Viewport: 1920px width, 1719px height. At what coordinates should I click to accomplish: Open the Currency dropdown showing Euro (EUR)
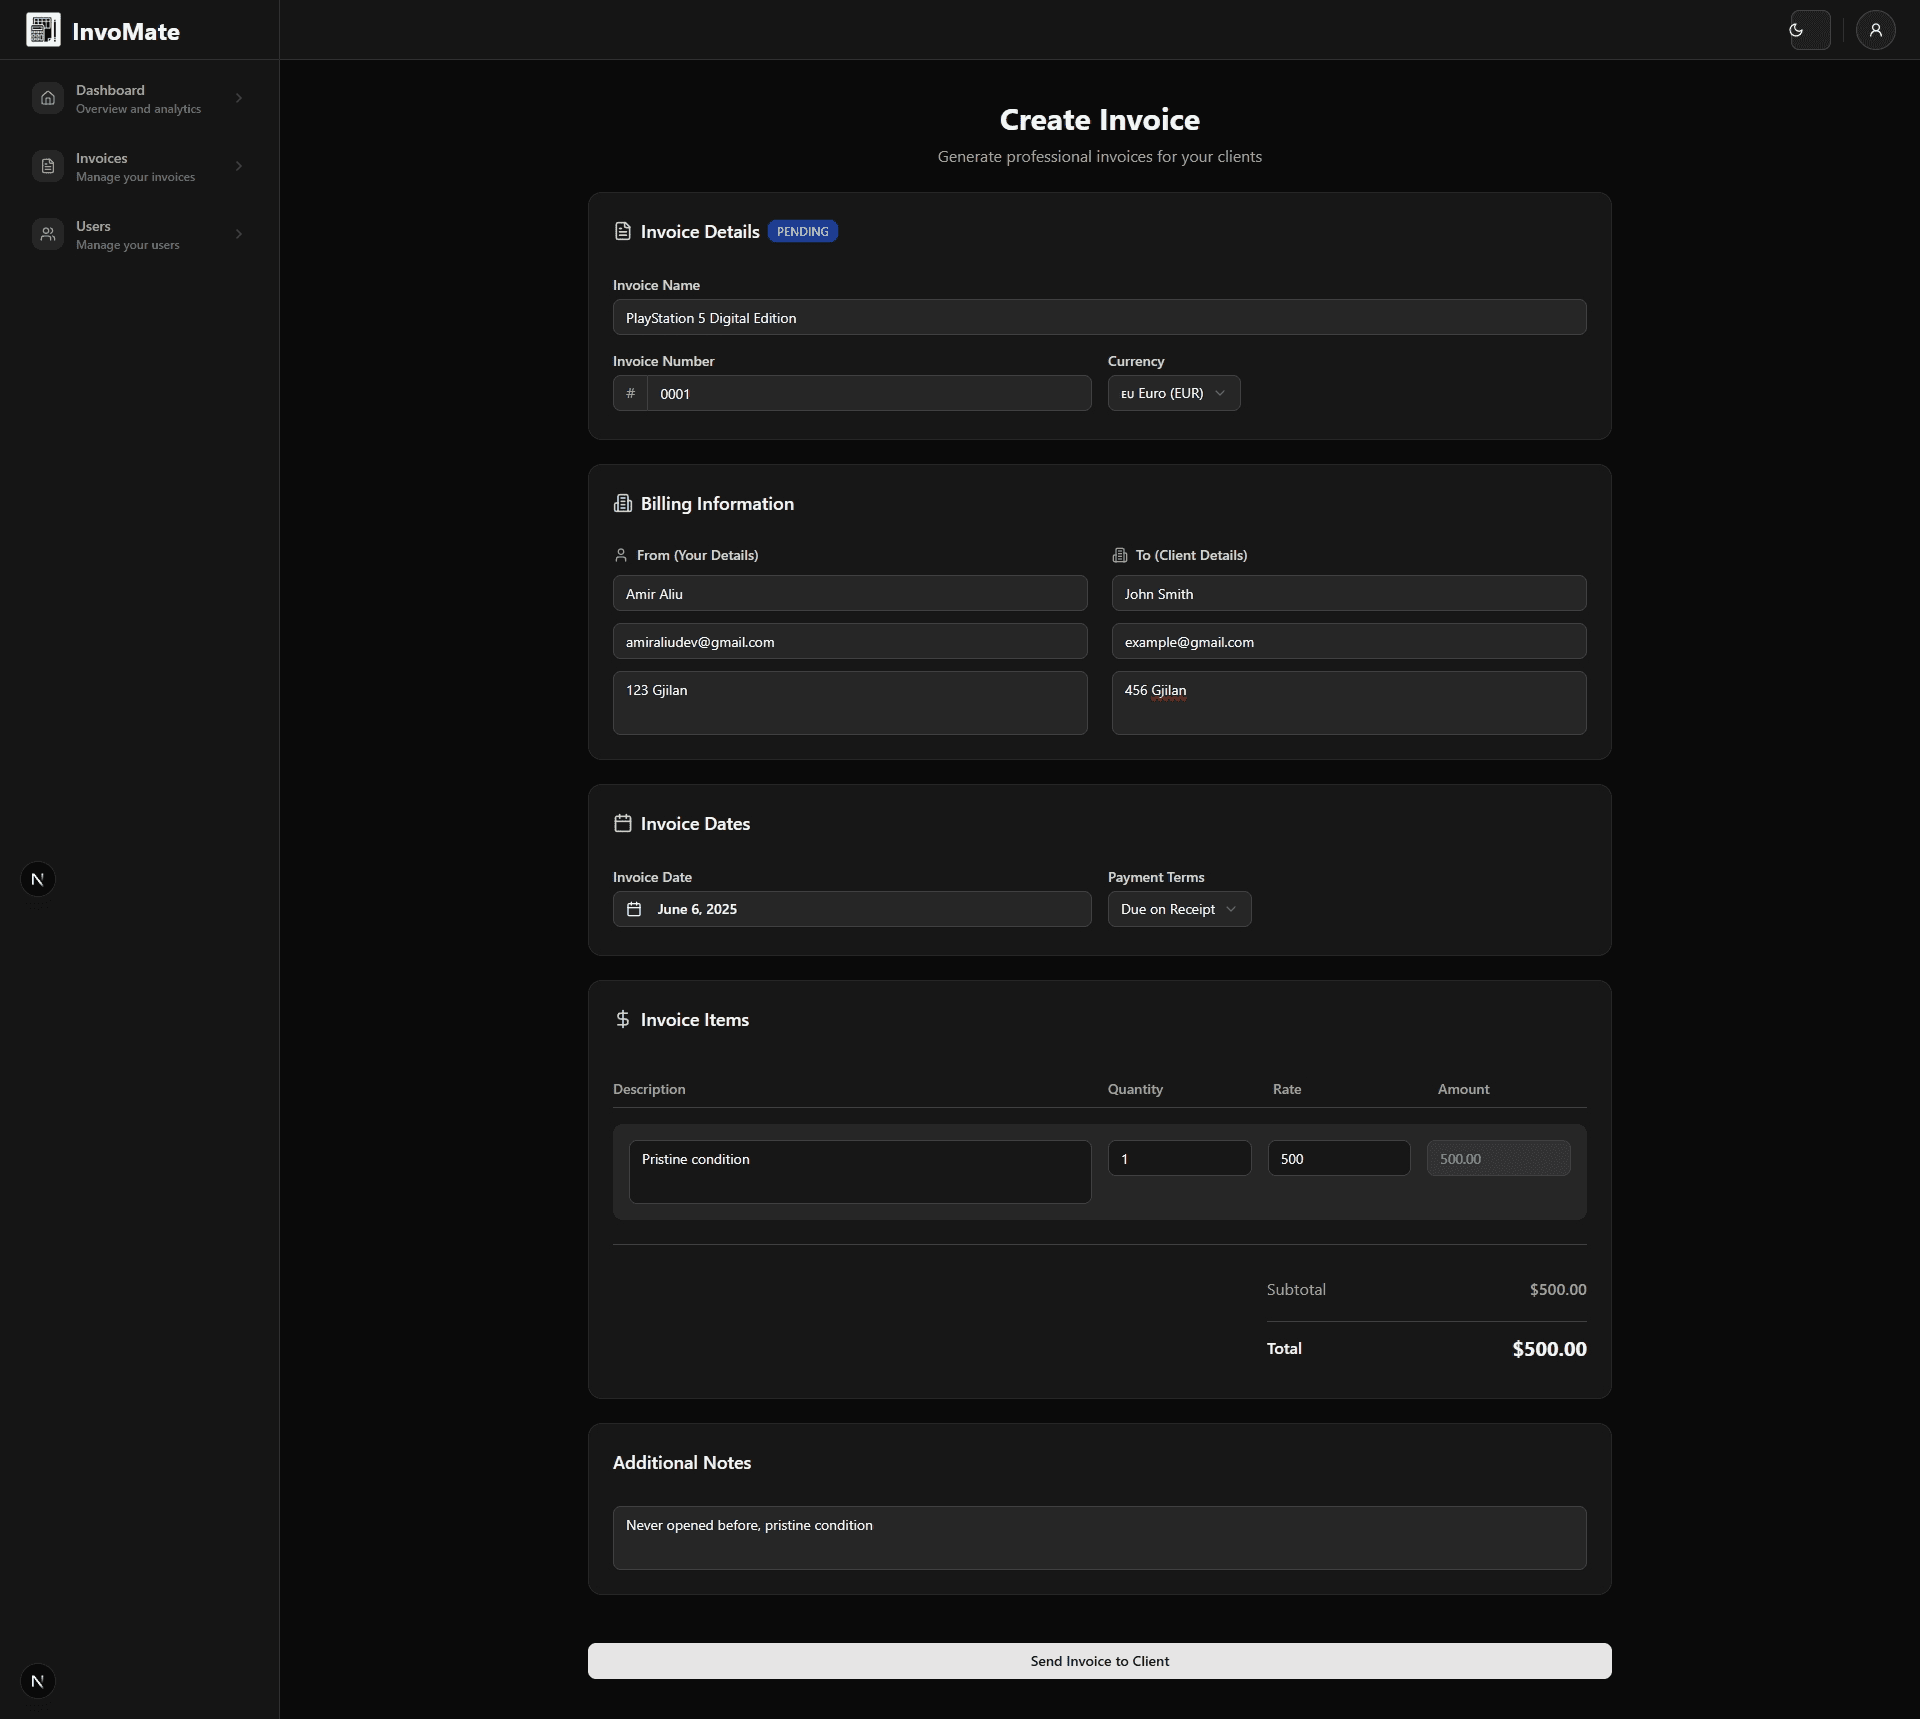(1172, 392)
